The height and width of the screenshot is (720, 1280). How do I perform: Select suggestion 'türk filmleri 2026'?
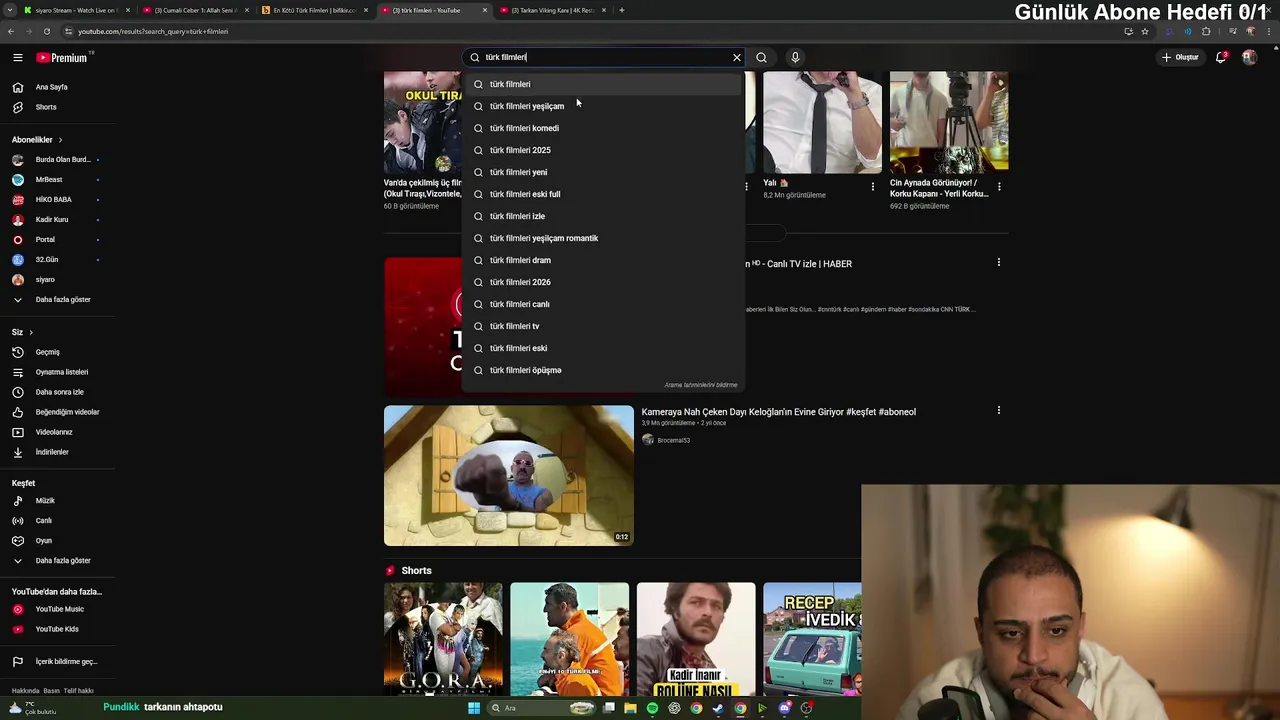coord(603,282)
